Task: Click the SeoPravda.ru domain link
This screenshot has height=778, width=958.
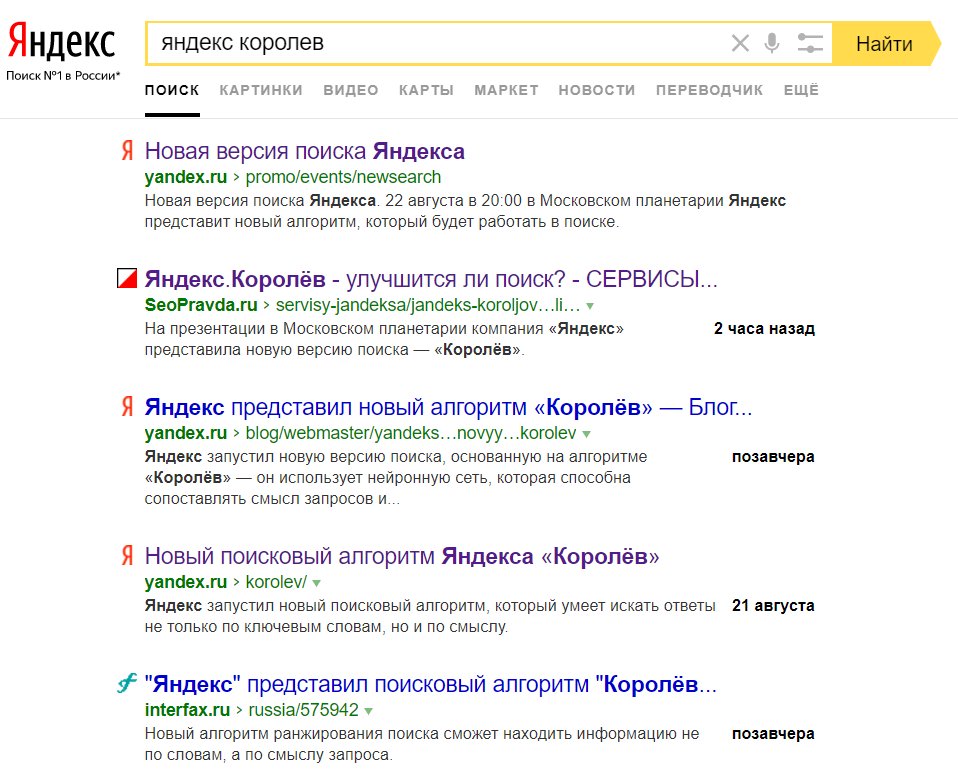Action: 201,305
